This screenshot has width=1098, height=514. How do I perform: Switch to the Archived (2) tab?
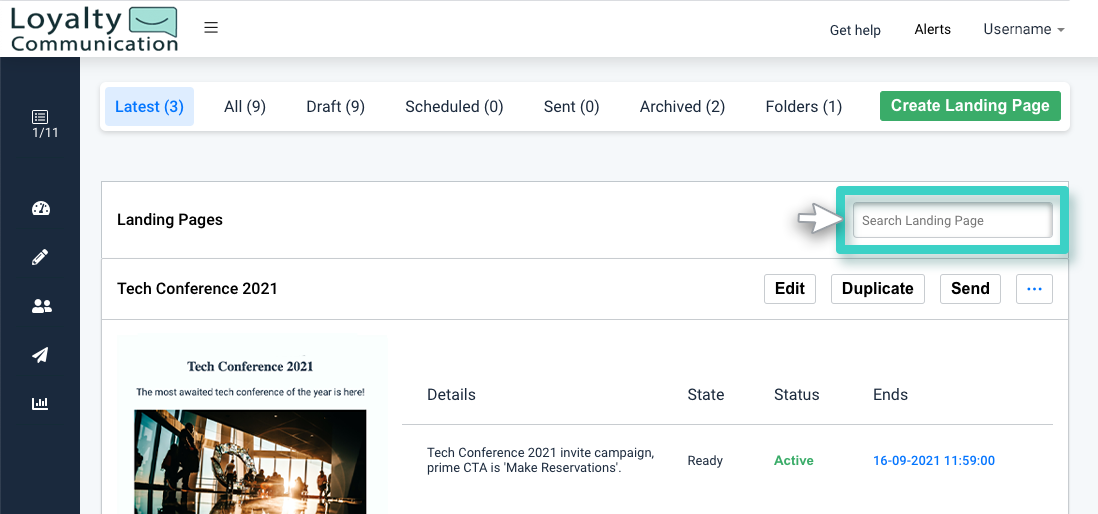(x=682, y=106)
